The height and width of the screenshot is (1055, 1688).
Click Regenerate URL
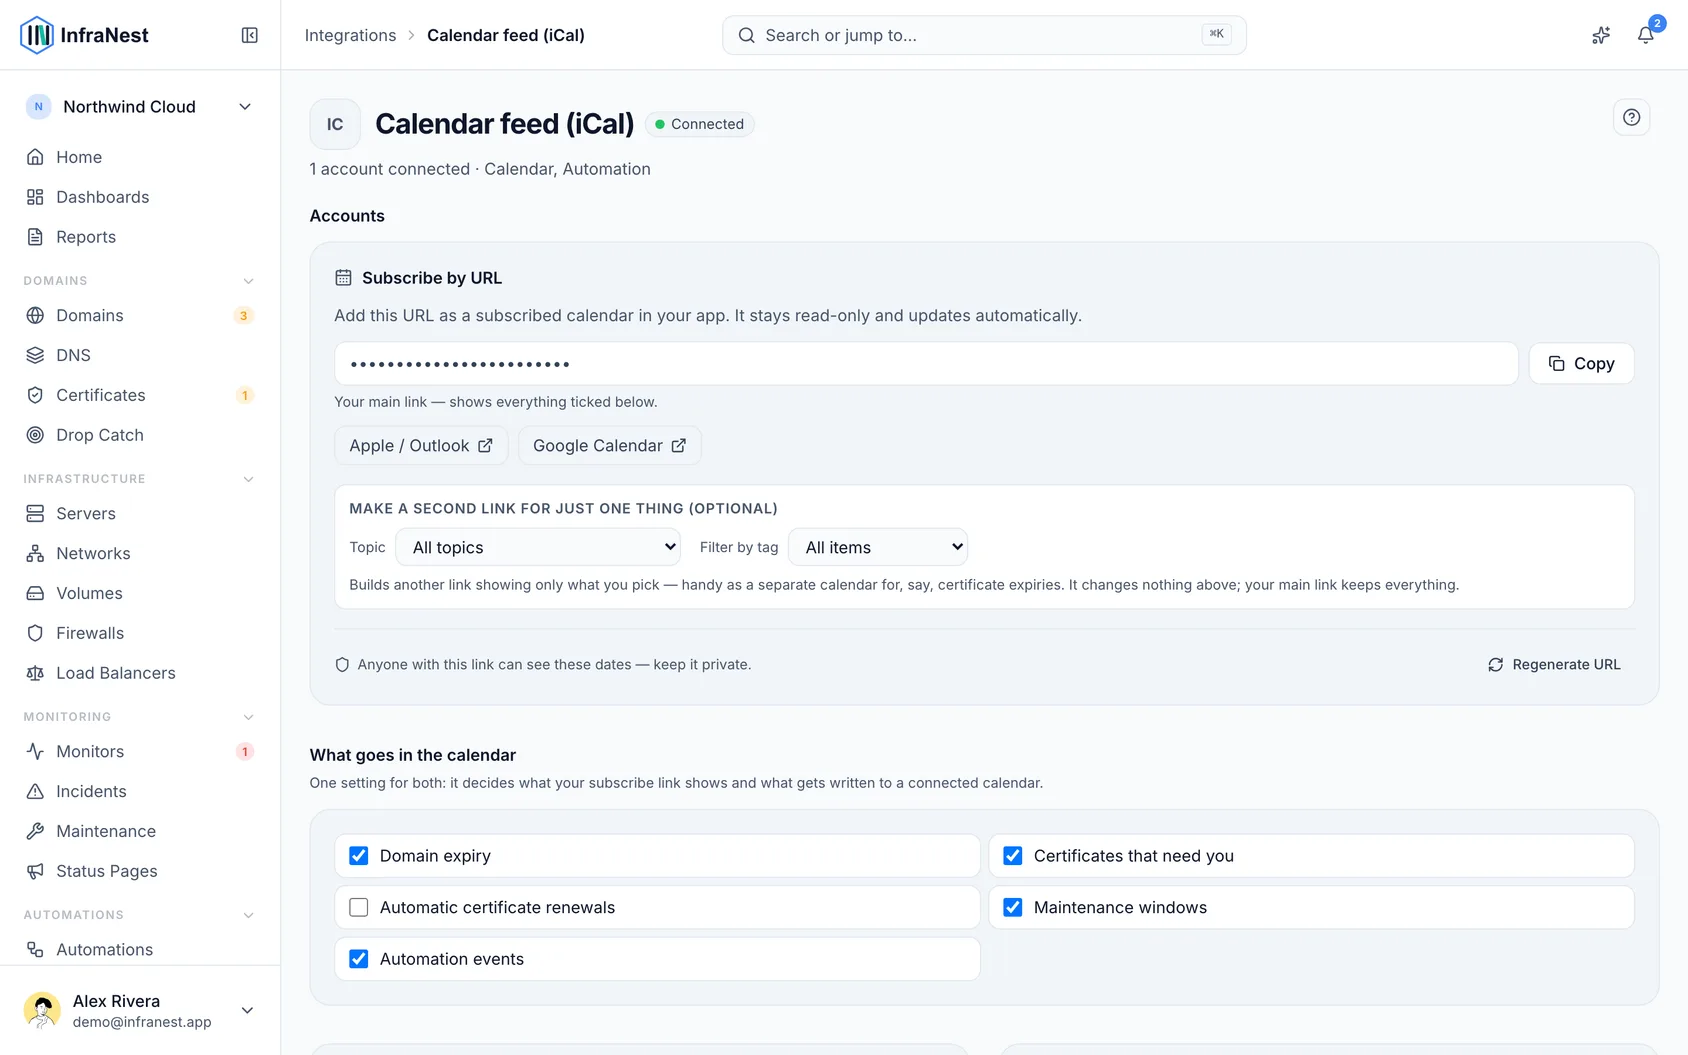(x=1554, y=664)
